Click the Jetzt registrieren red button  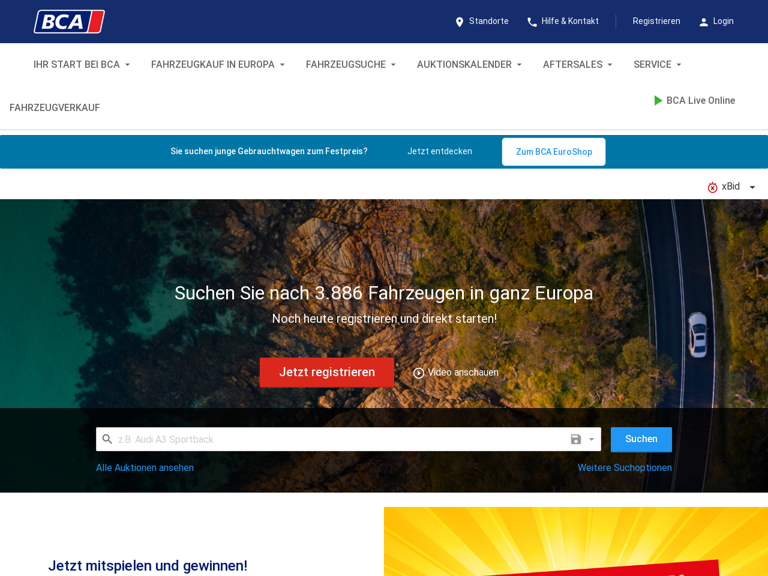[327, 372]
